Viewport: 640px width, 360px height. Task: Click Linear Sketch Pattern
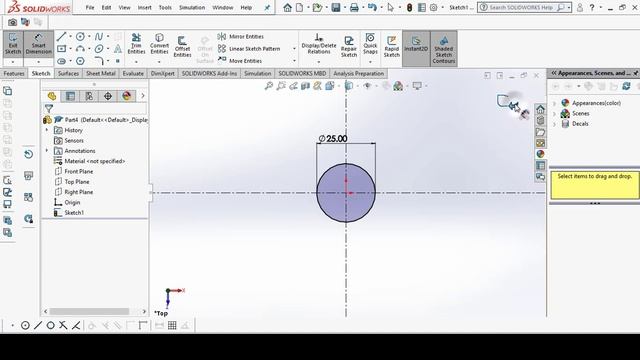[249, 49]
